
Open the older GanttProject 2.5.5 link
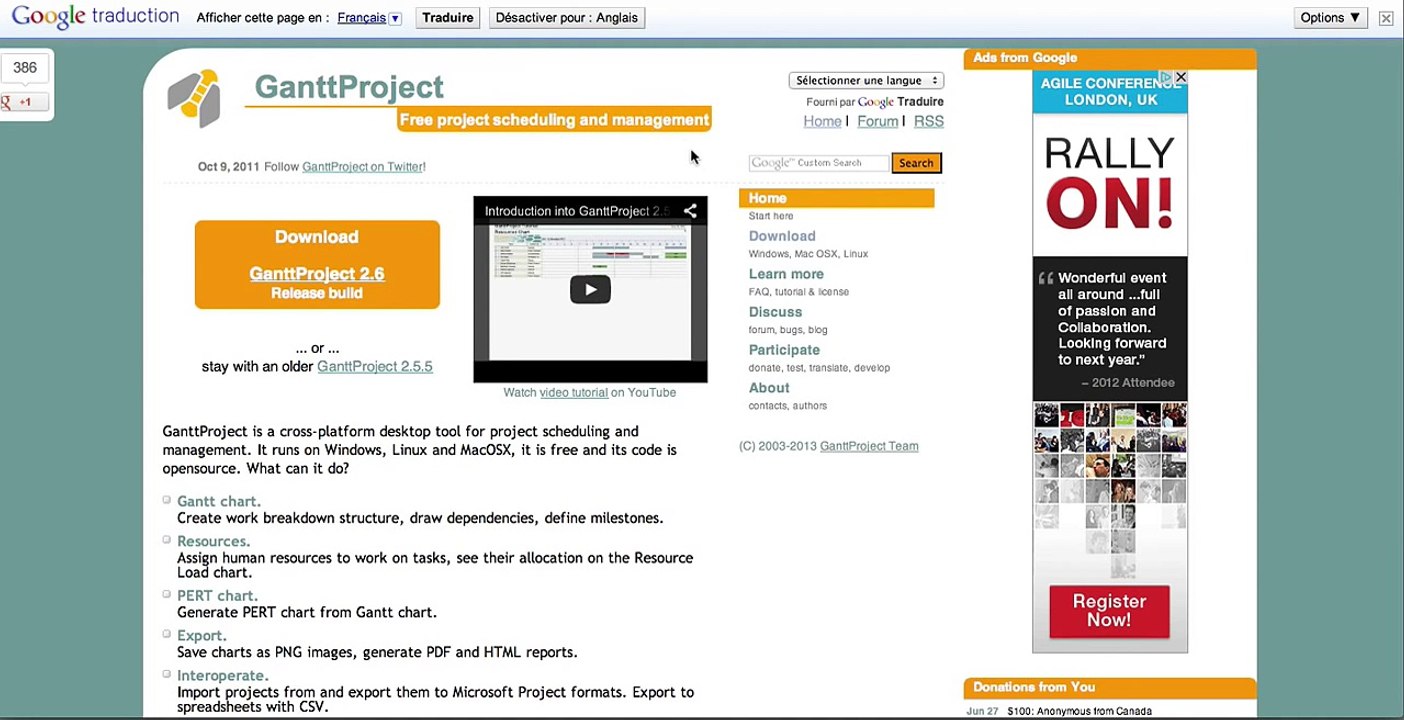pyautogui.click(x=375, y=367)
